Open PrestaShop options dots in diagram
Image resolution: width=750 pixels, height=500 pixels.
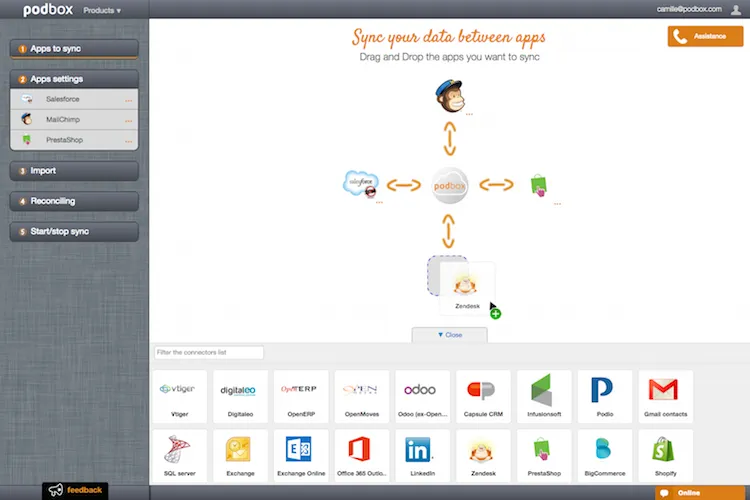coord(557,204)
